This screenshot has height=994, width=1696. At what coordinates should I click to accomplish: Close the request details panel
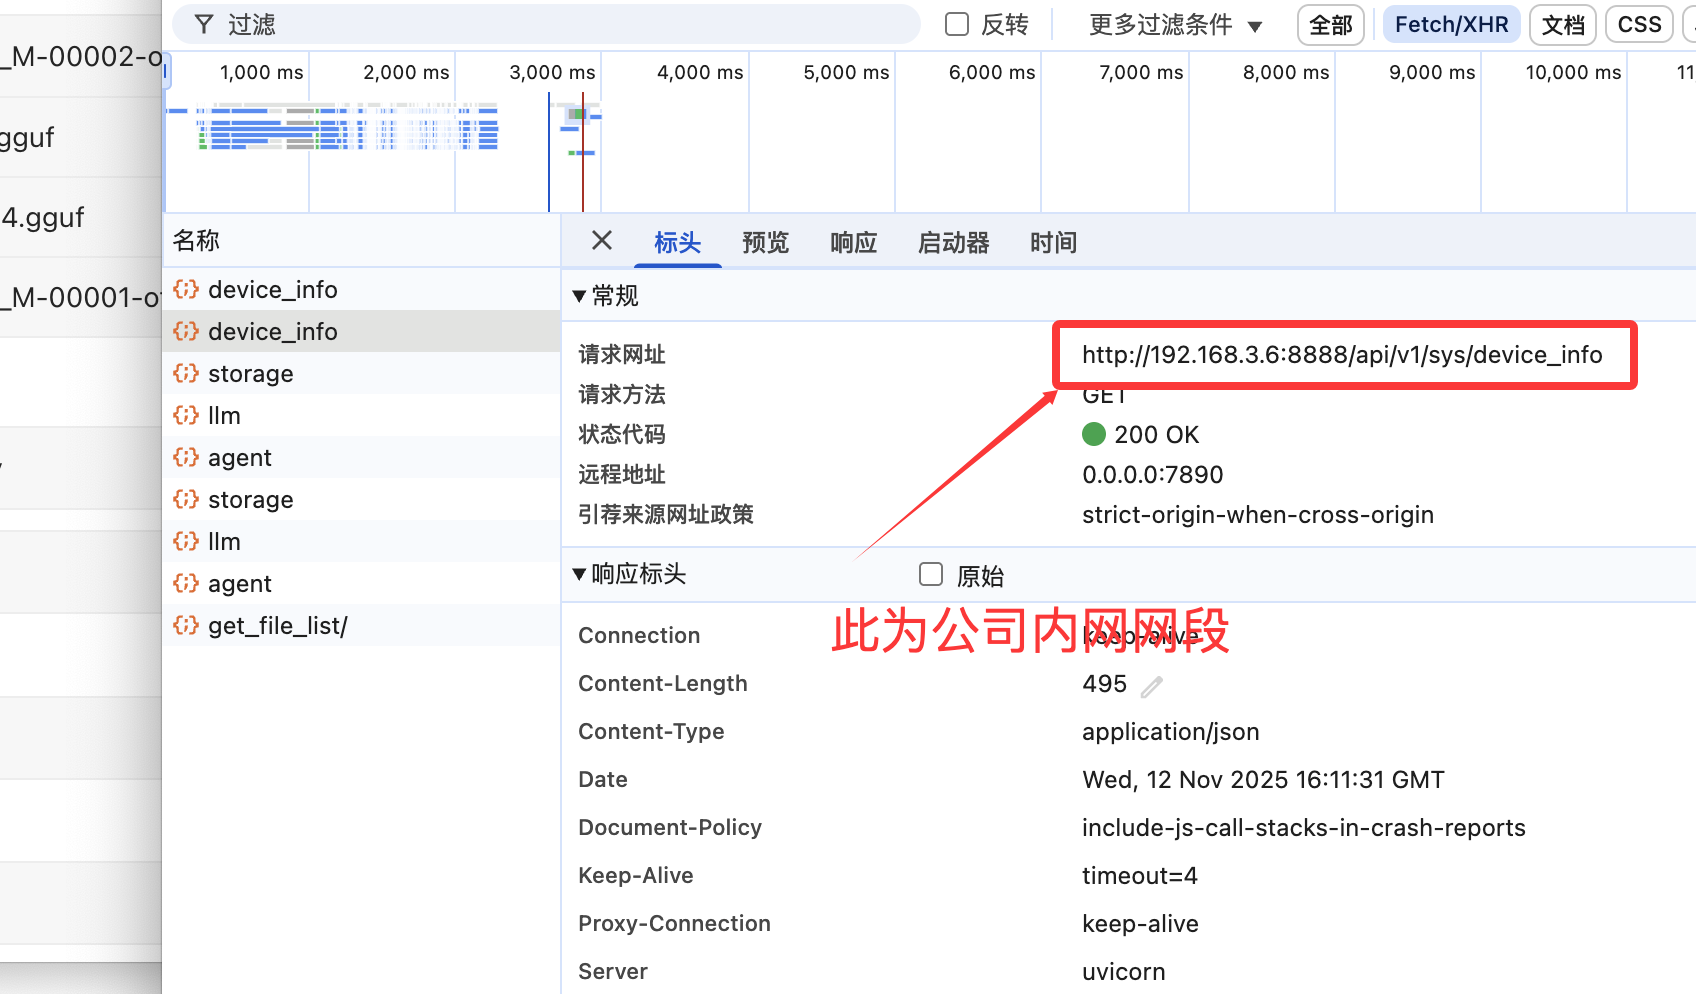(601, 240)
